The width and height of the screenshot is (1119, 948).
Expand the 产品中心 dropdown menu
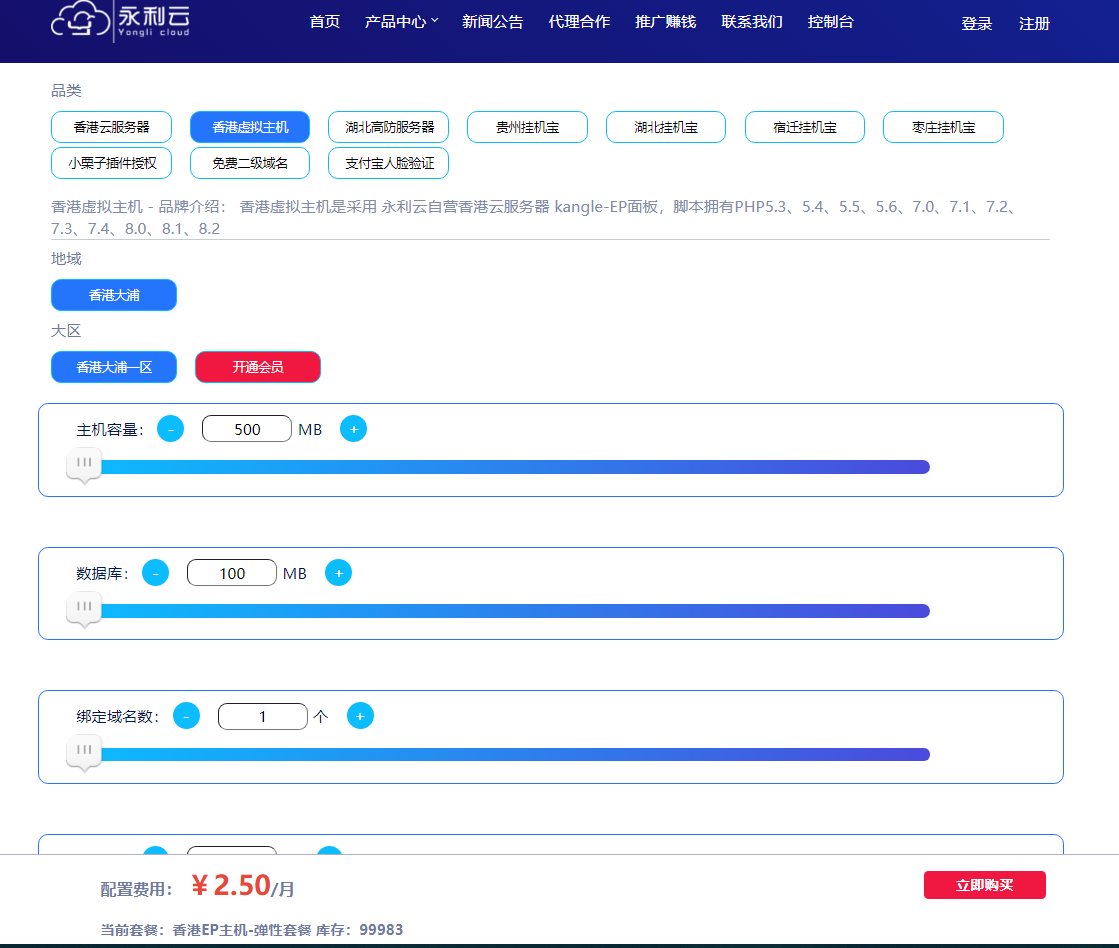pos(402,22)
